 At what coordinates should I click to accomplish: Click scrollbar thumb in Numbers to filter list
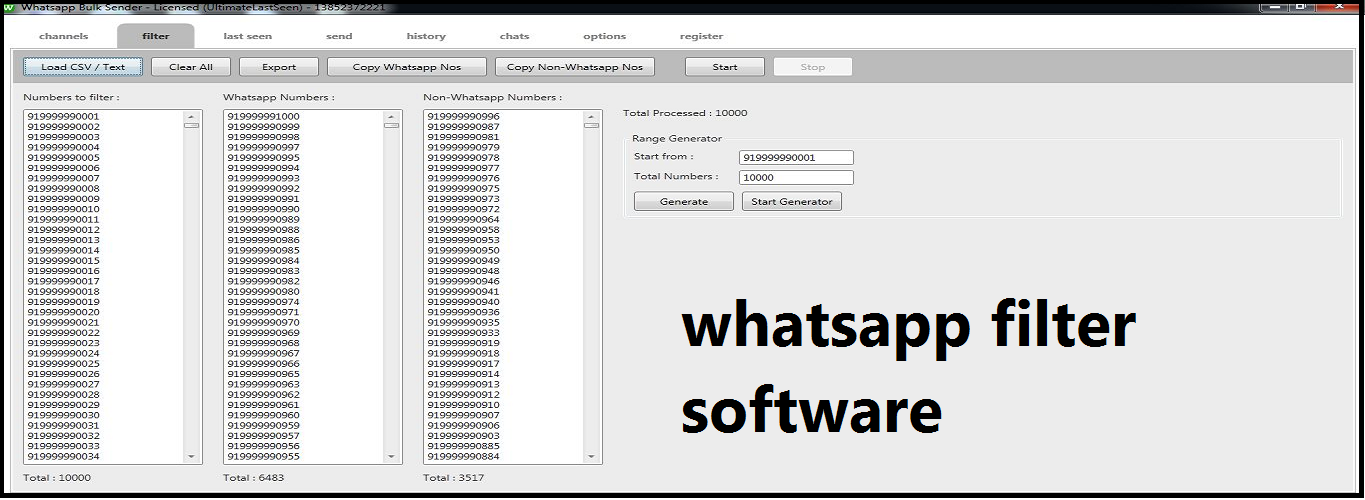191,125
